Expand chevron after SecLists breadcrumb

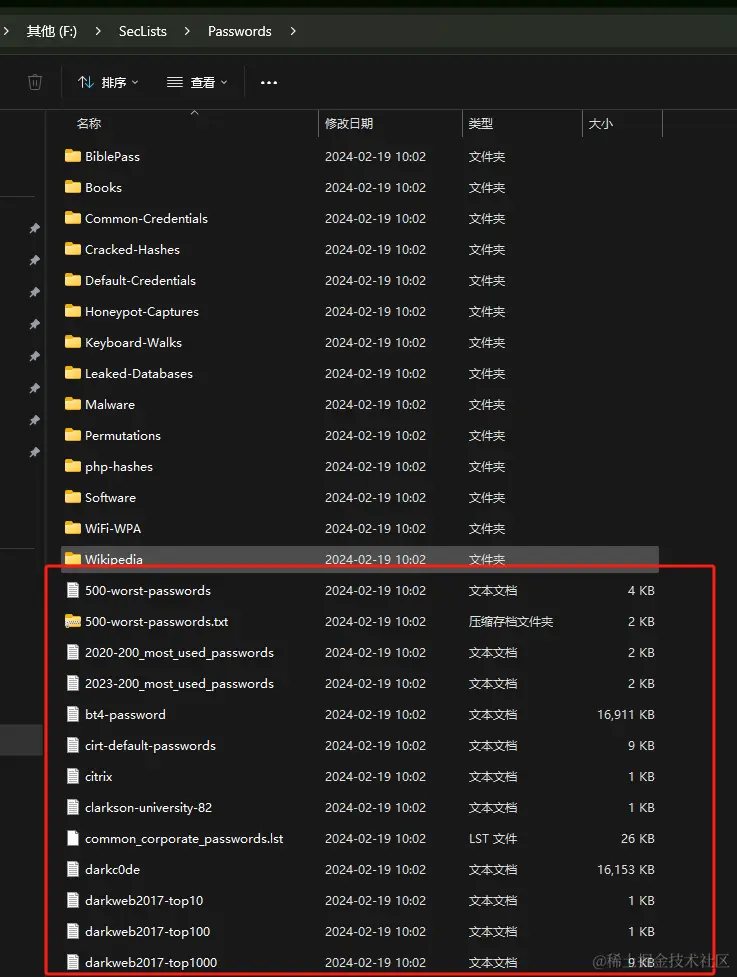187,31
